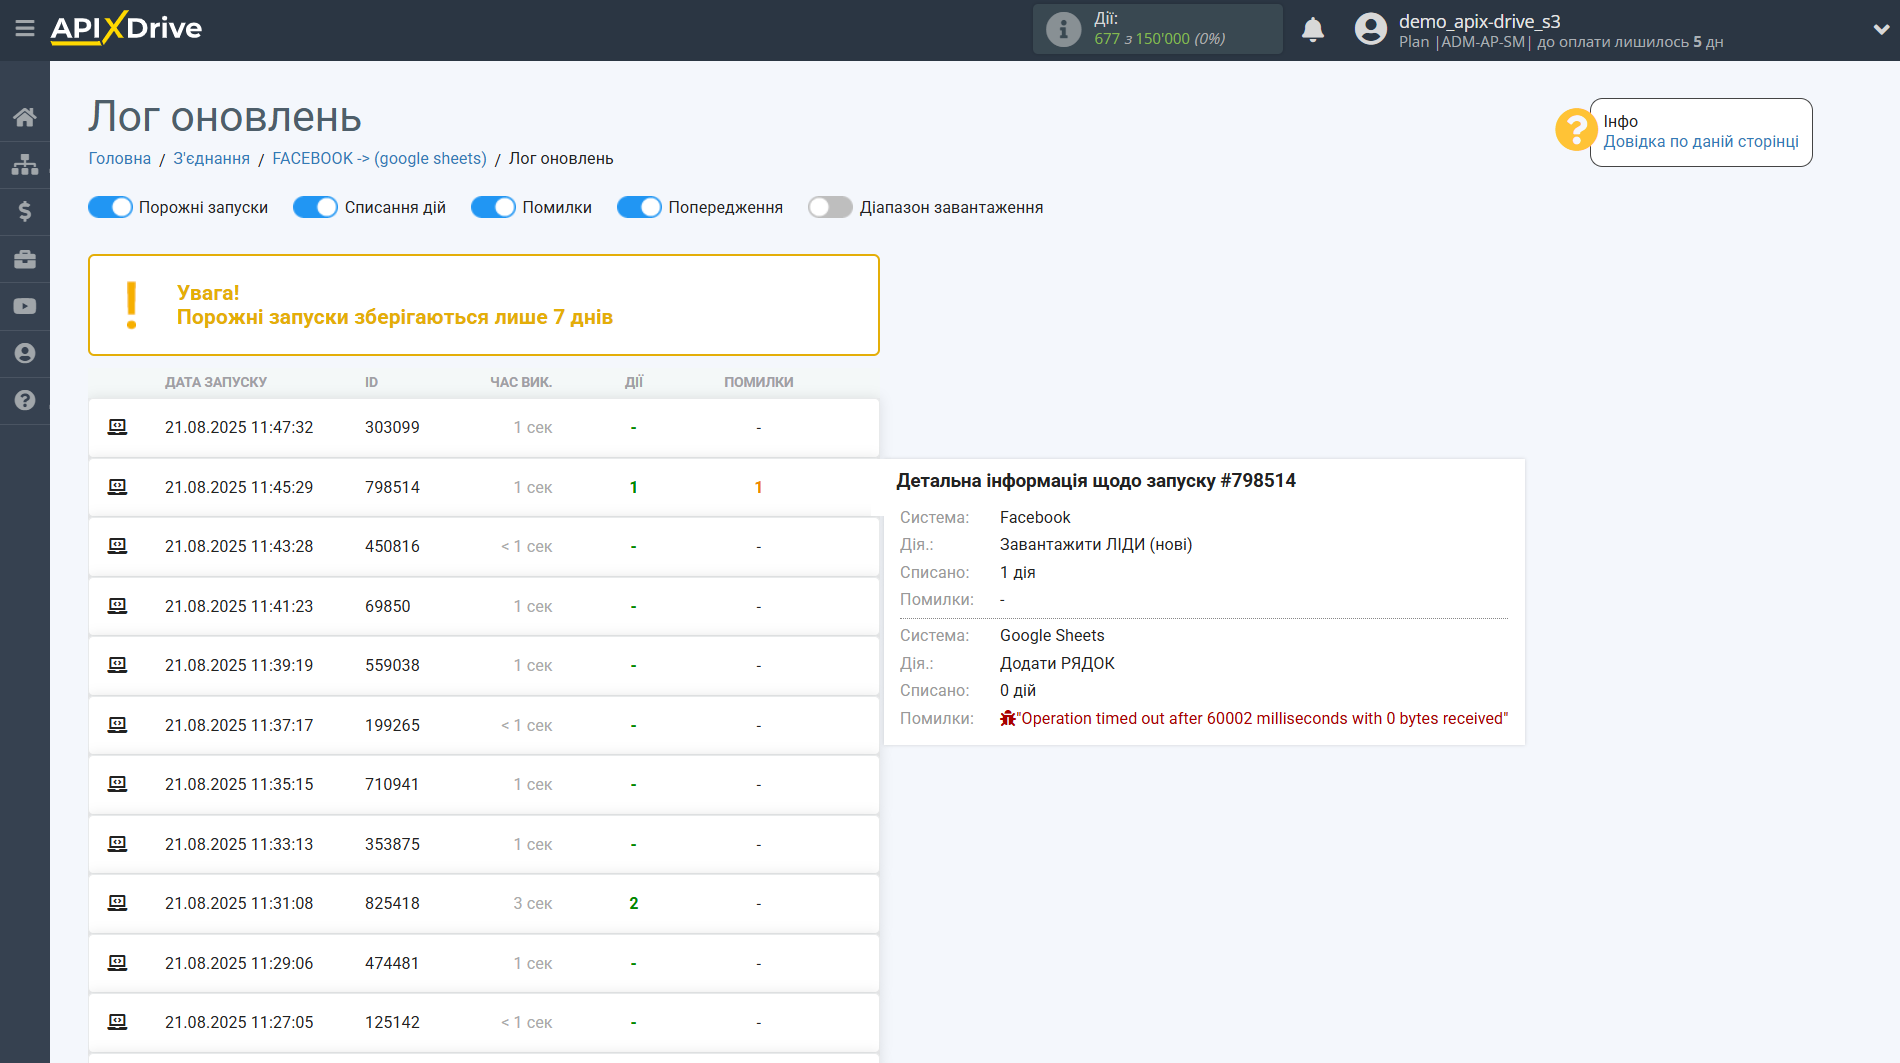Click the yellow question mark info icon
The image size is (1900, 1063).
(x=1576, y=130)
